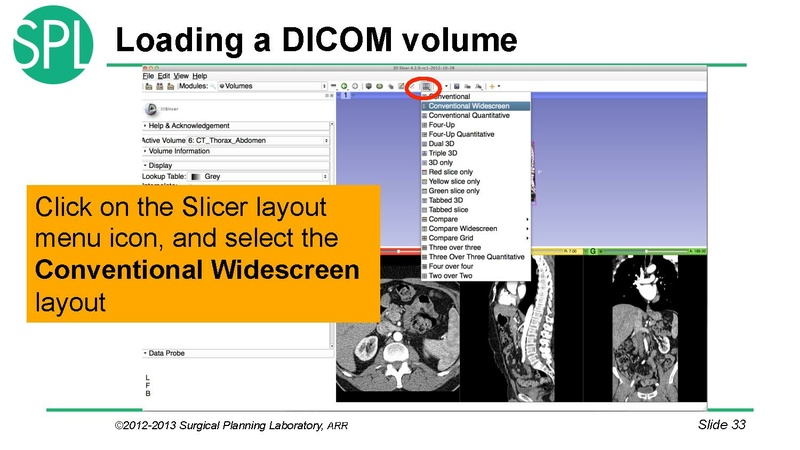Viewport: 800px width, 450px height.
Task: Go to previous module with green back arrow
Action: click(344, 86)
